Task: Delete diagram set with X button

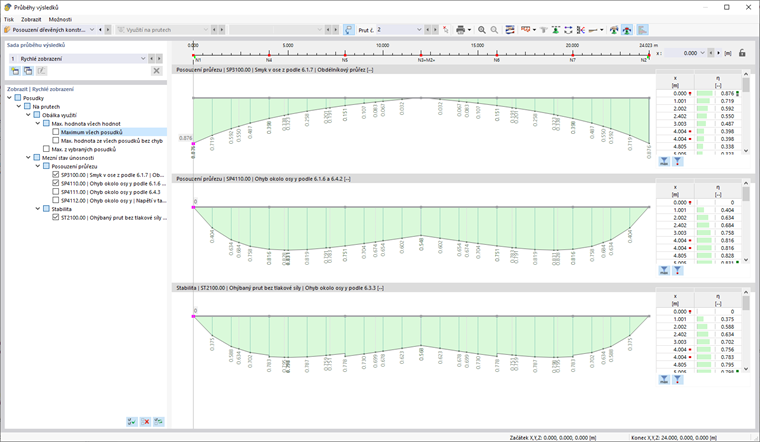Action: 156,71
